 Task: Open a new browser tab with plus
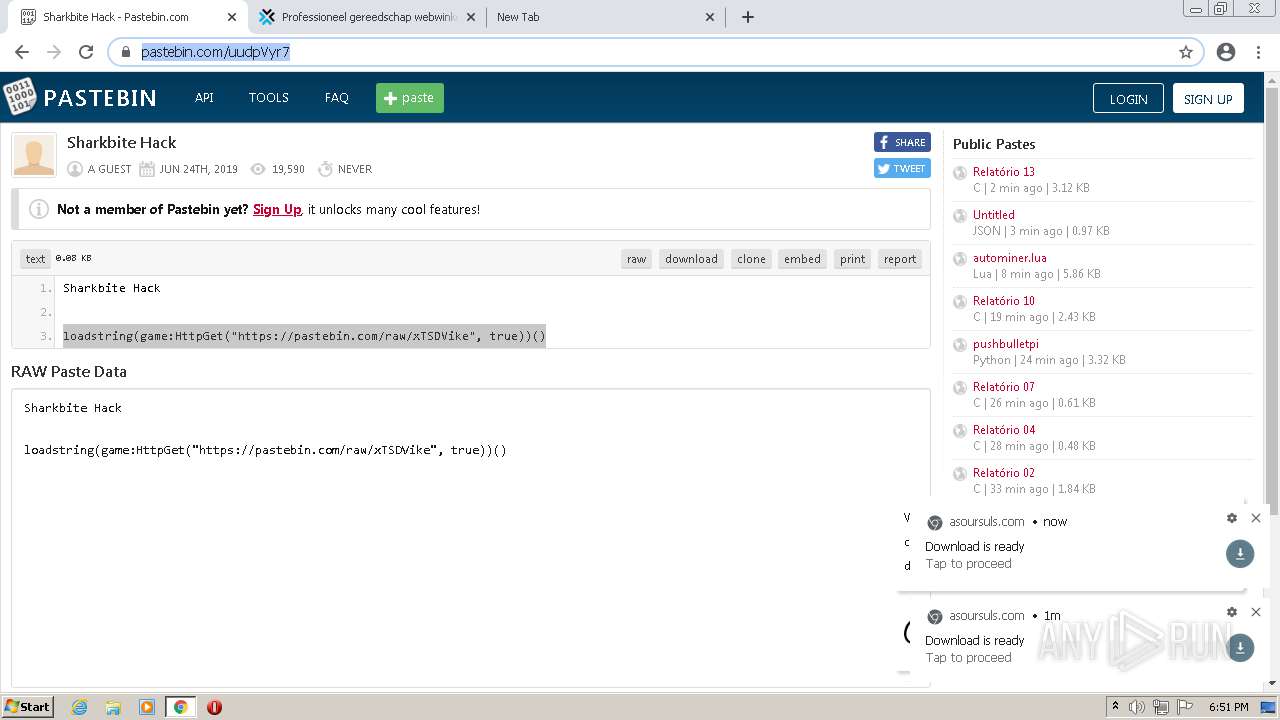point(748,17)
